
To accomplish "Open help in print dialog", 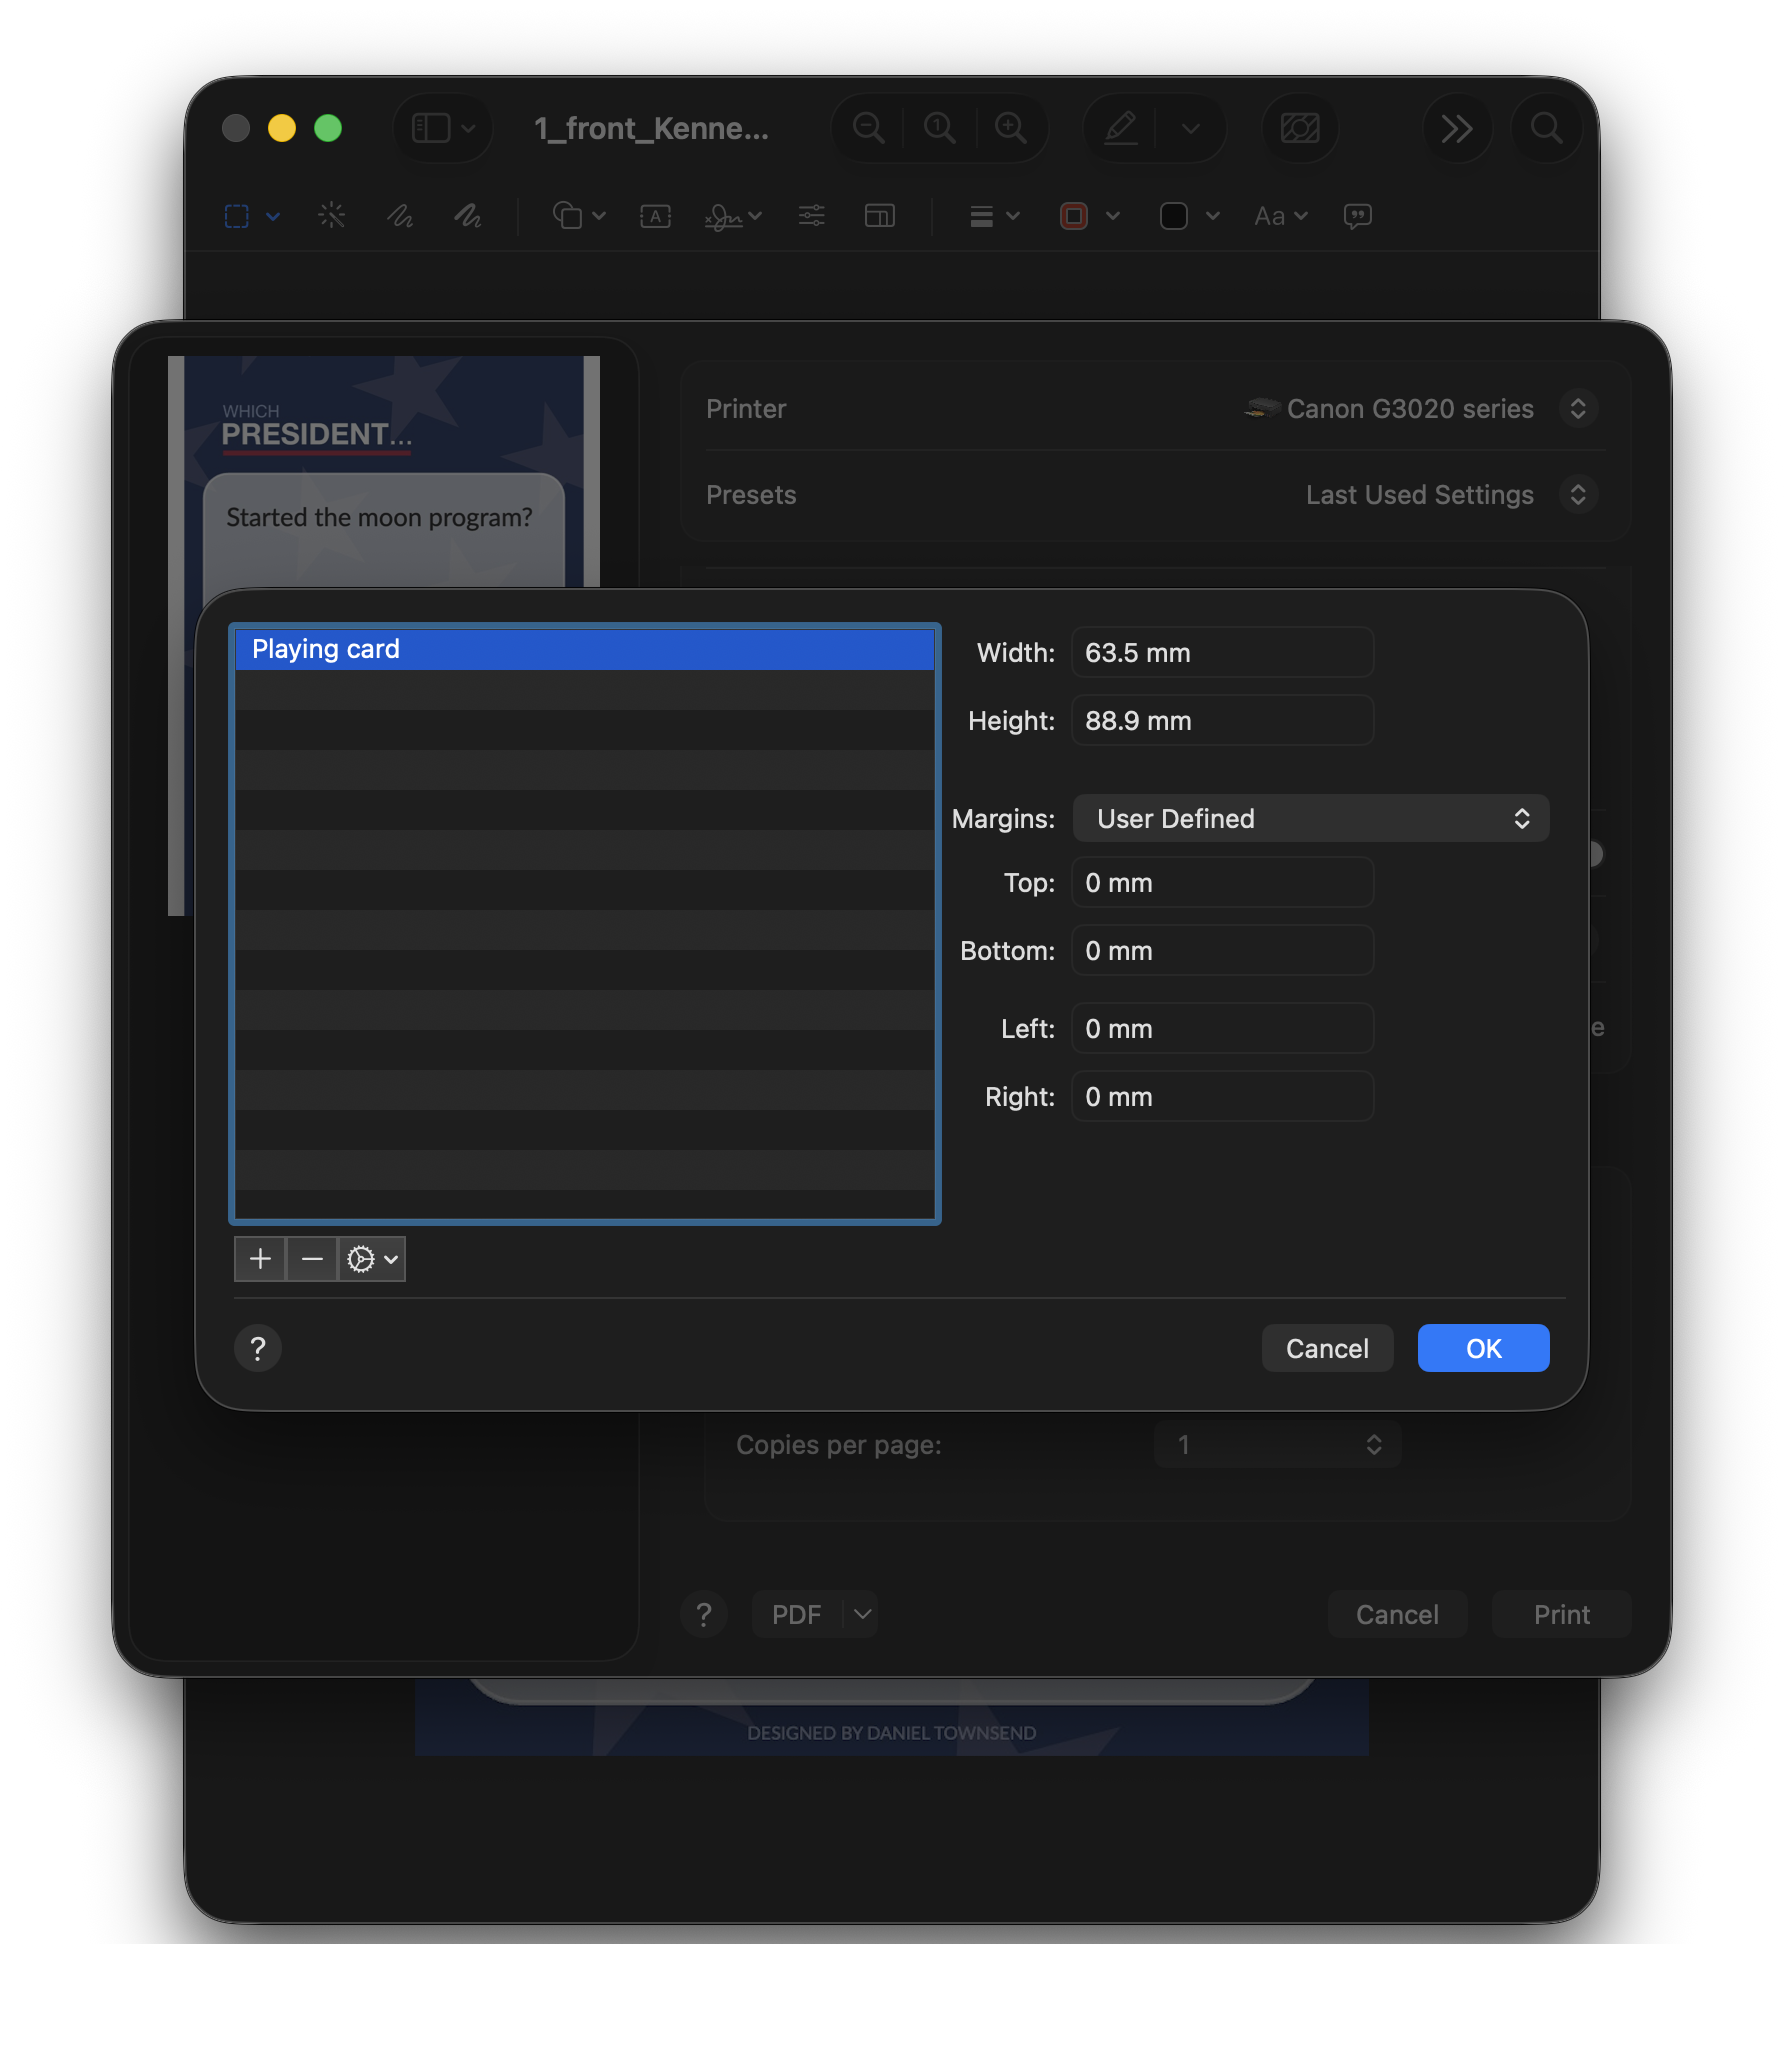I will (x=704, y=1615).
